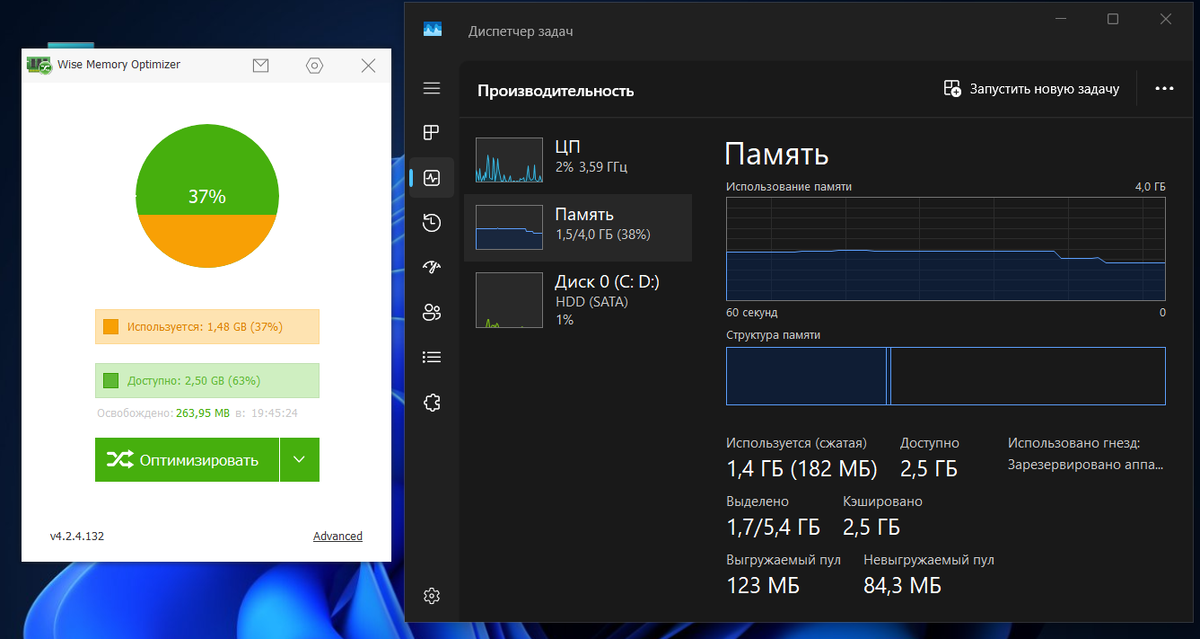Viewport: 1200px width, 639px height.
Task: Open the hexagon settings icon in Wise Memory Optimizer
Action: tap(314, 66)
